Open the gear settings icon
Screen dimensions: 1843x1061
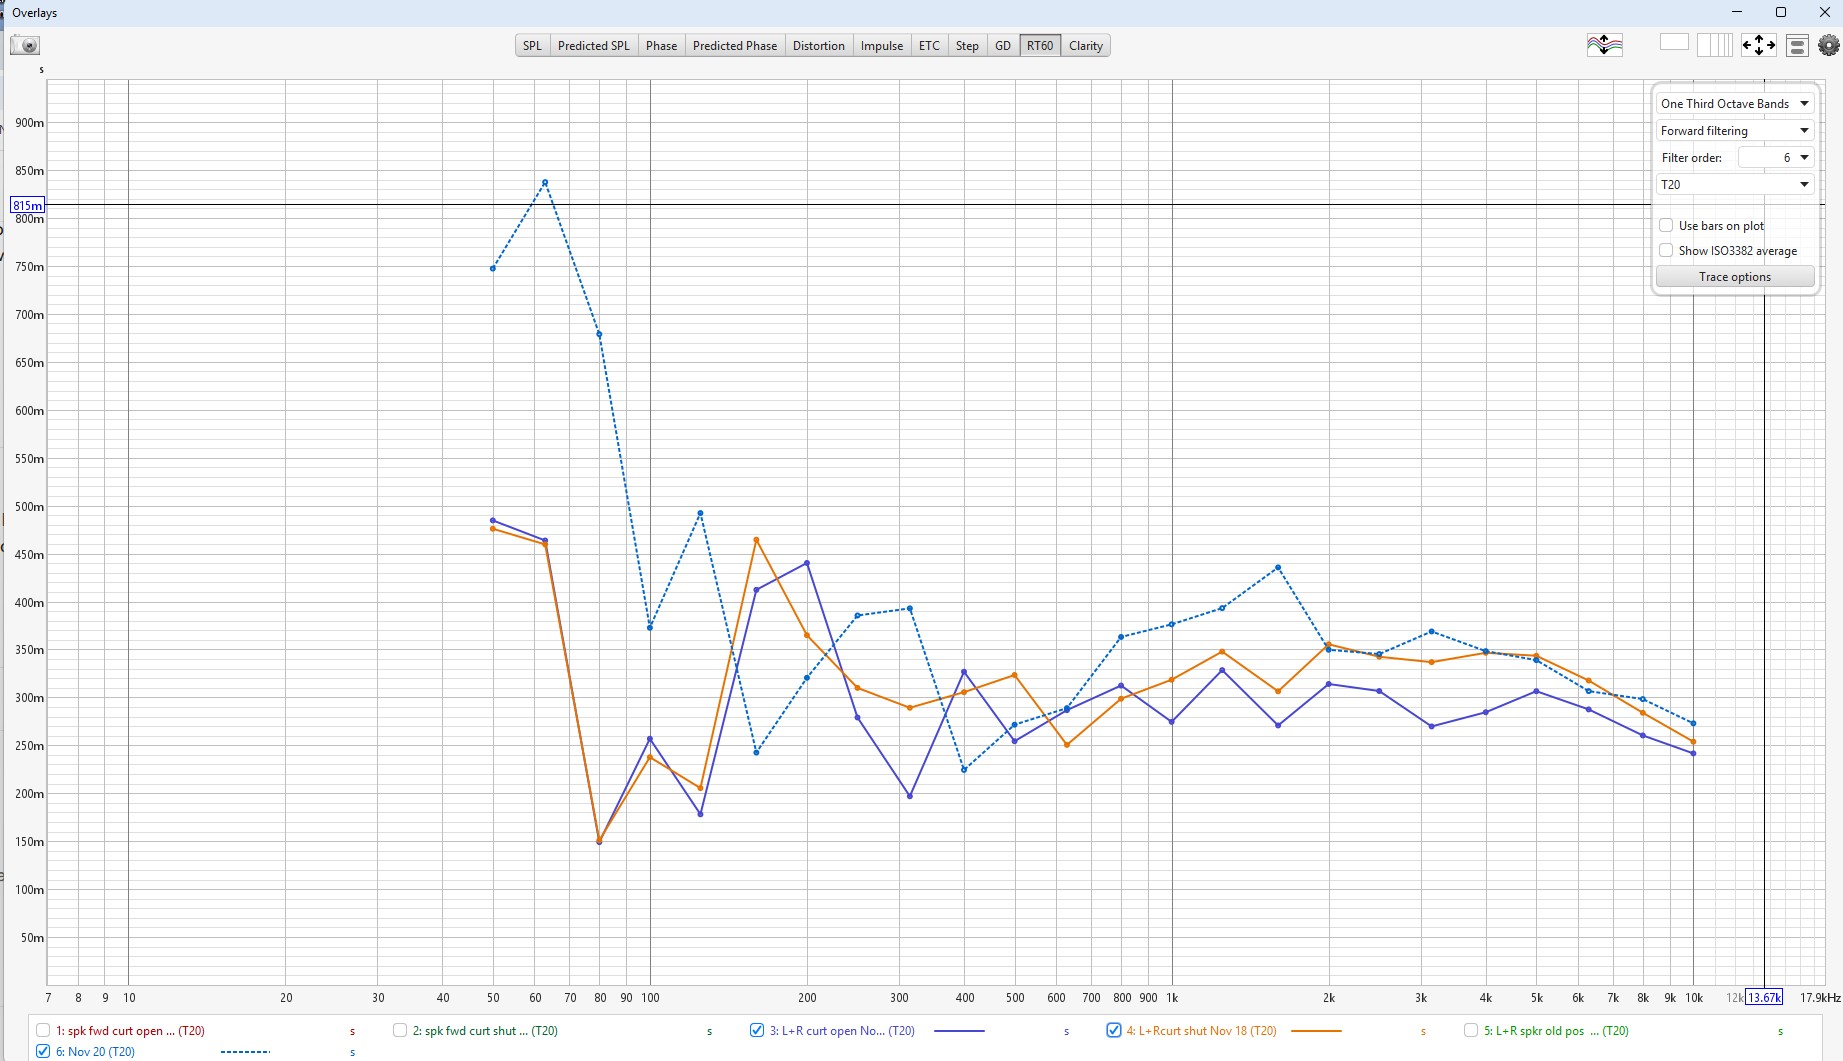click(1829, 45)
